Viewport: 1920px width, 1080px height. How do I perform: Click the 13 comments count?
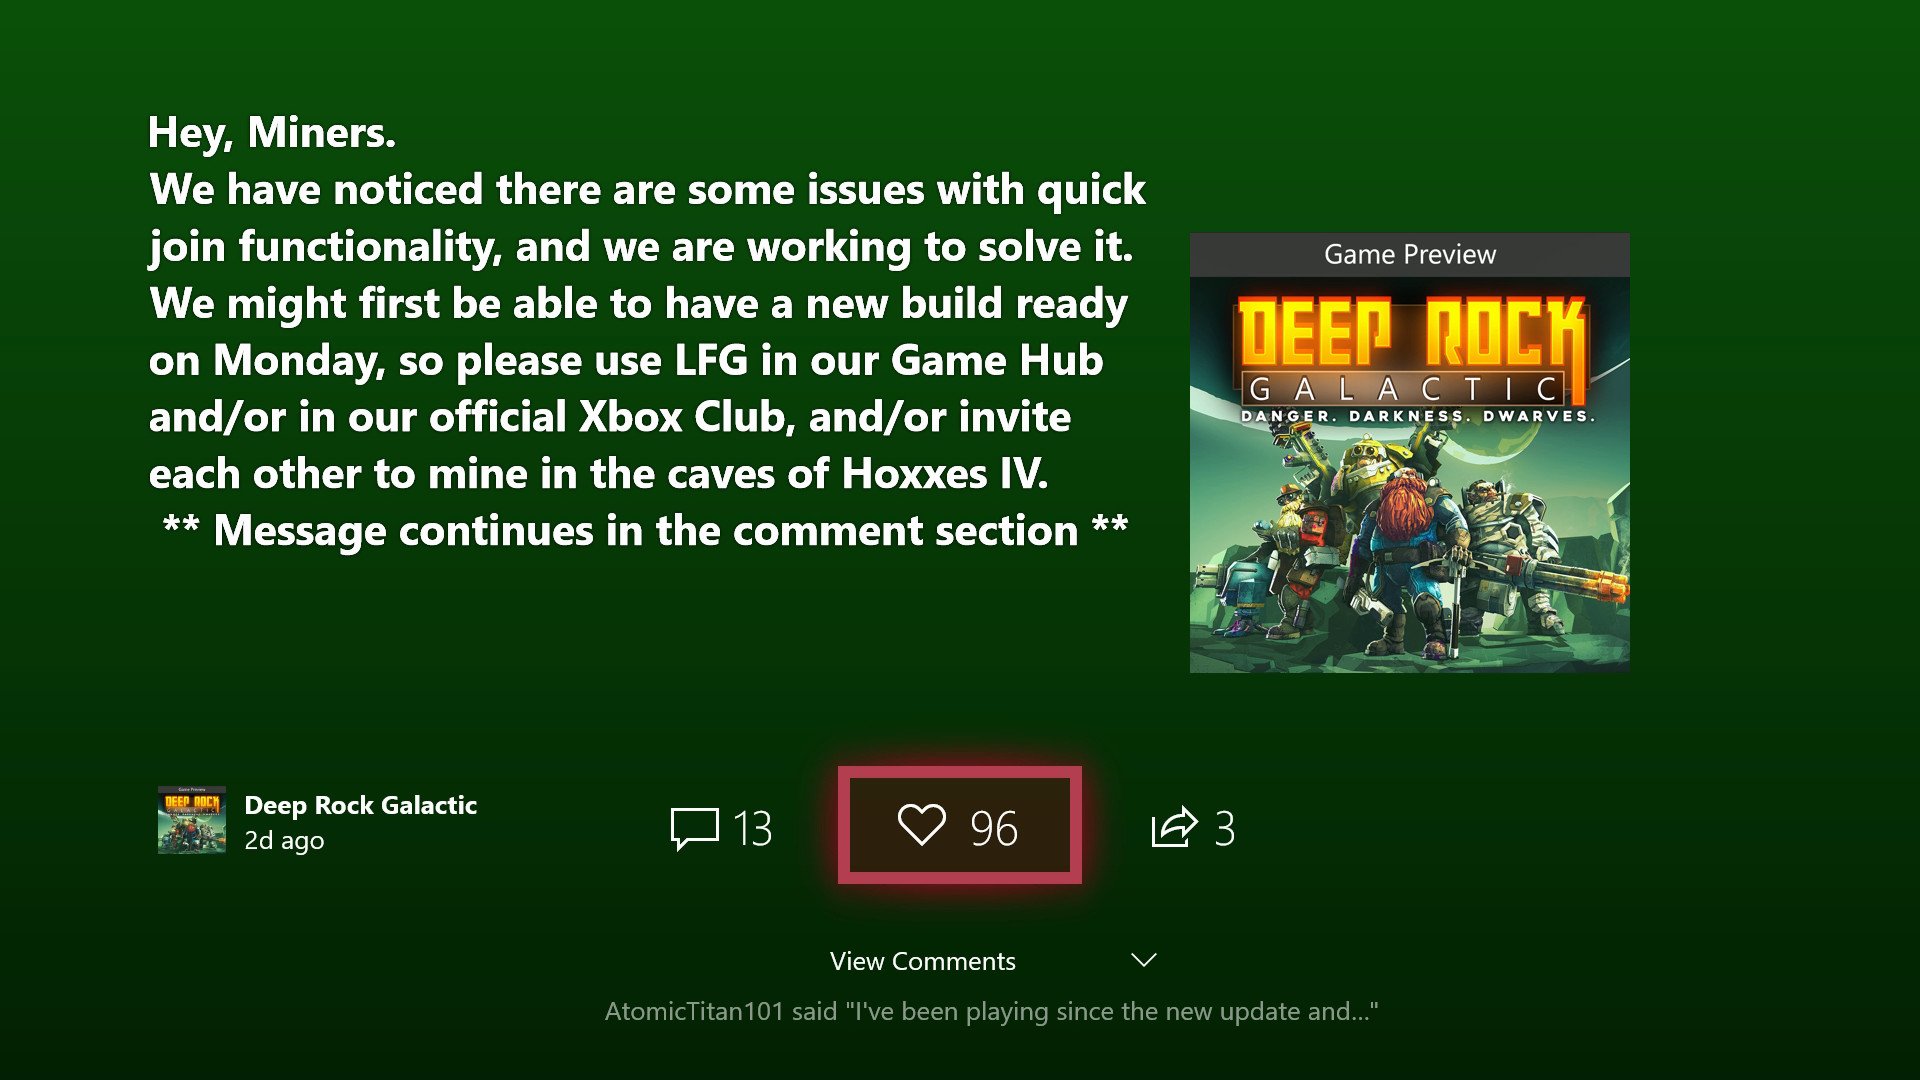pos(752,828)
